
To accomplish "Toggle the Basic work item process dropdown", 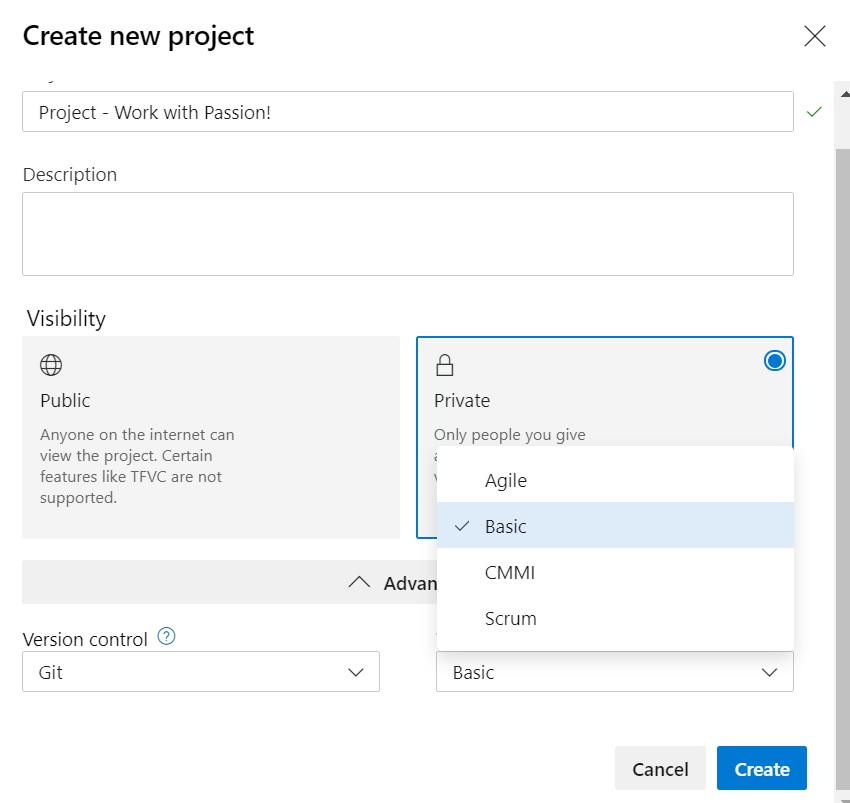I will click(614, 672).
